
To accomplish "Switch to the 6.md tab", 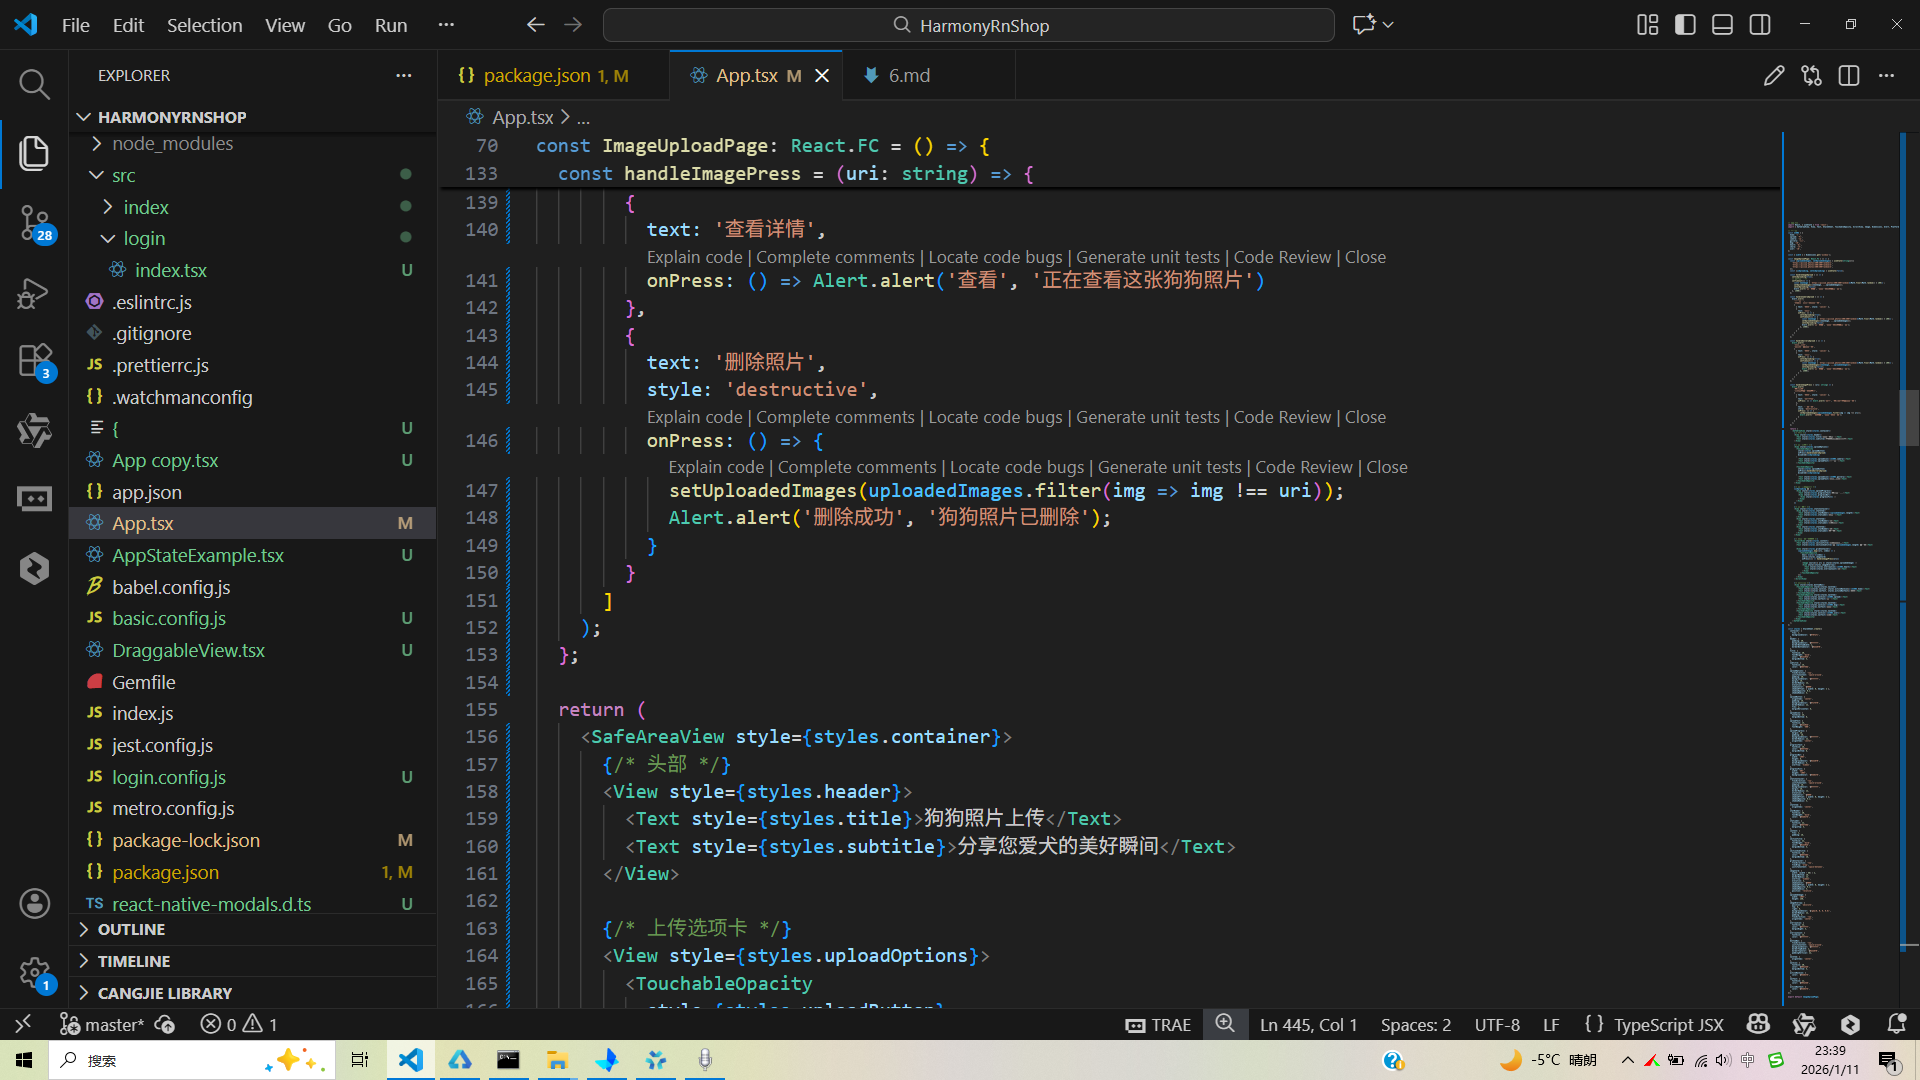I will 928,76.
